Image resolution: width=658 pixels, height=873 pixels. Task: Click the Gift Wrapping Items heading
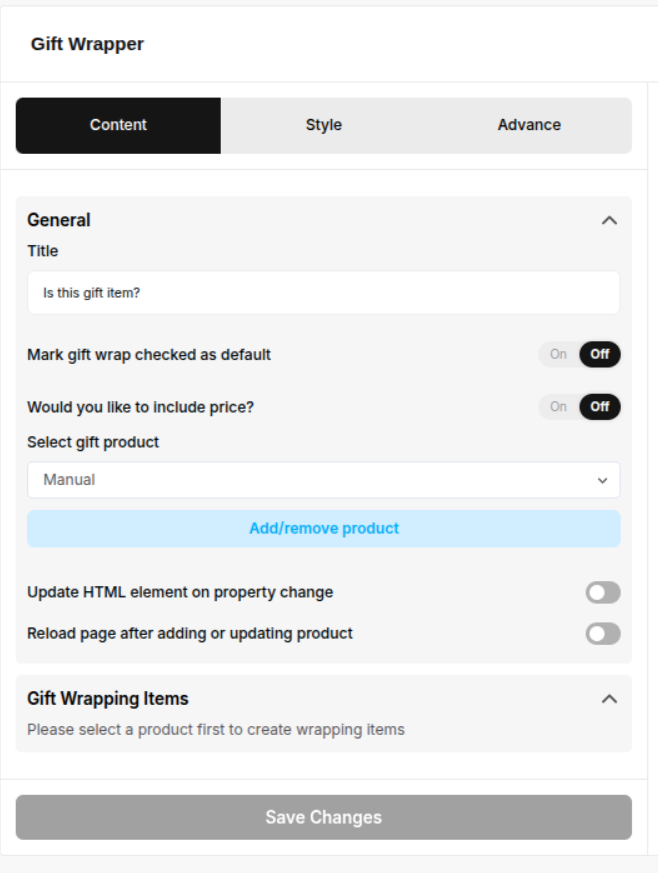(x=108, y=699)
